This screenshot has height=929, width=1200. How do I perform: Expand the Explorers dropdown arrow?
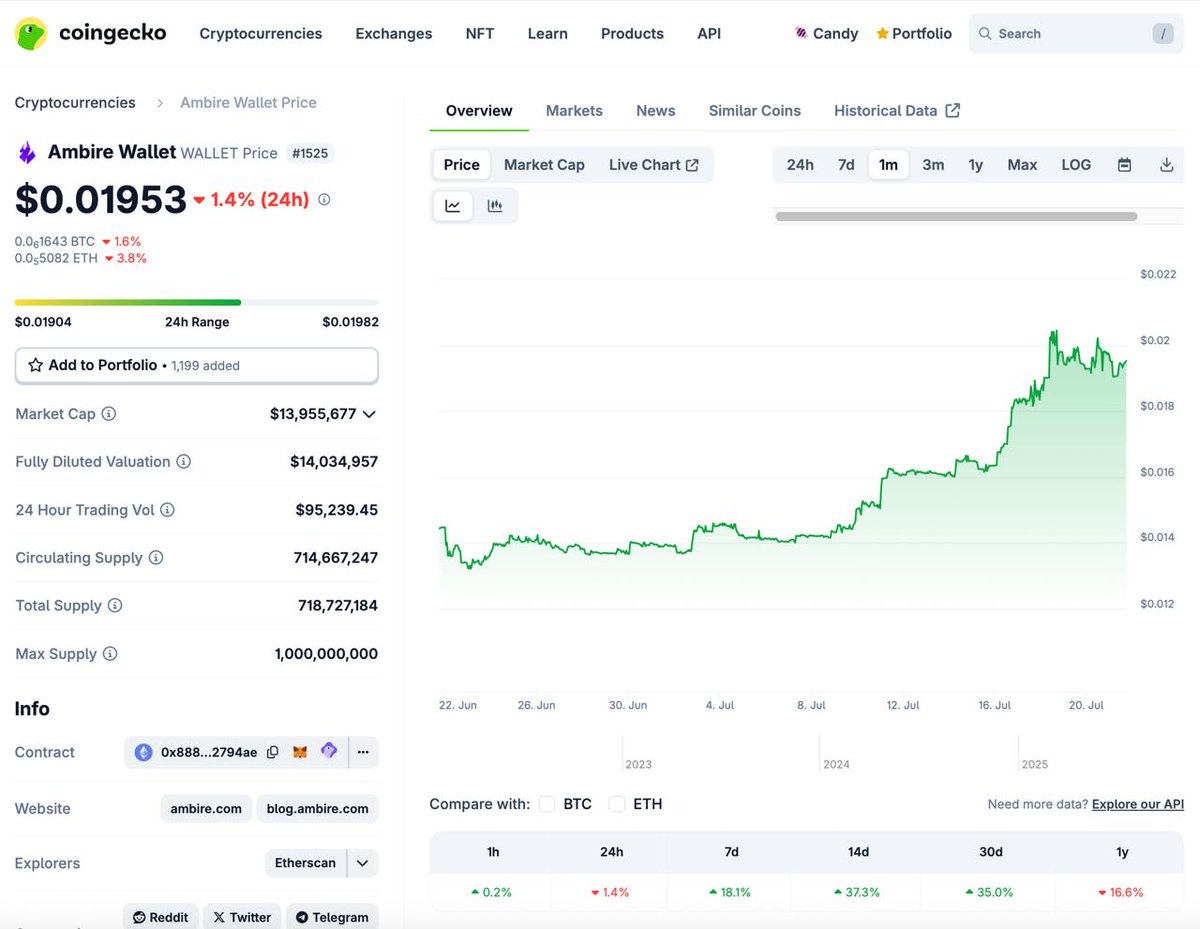(x=362, y=863)
